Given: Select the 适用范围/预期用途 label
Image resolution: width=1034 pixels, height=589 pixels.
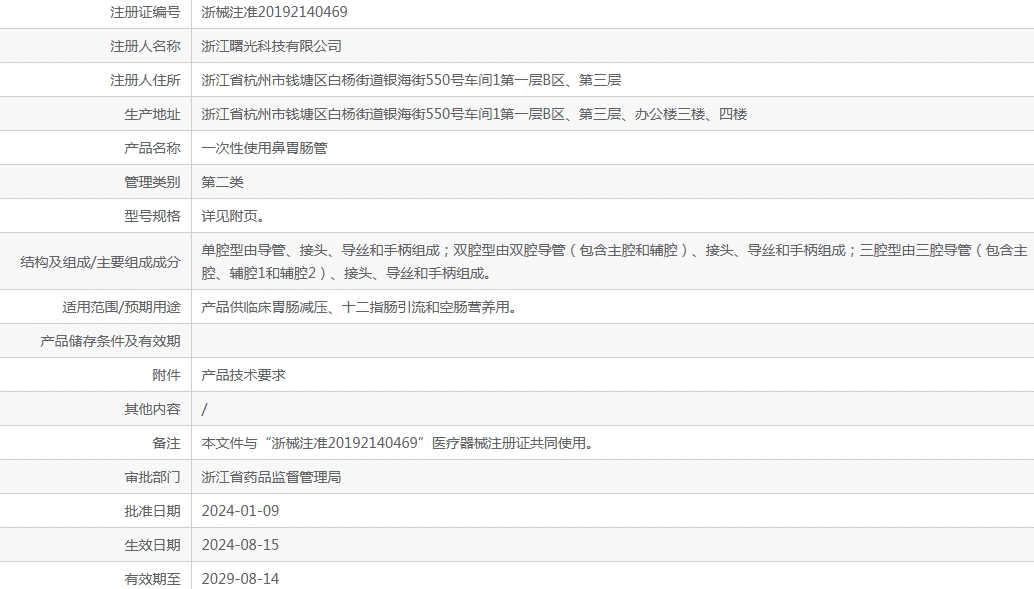Looking at the screenshot, I should click(121, 307).
